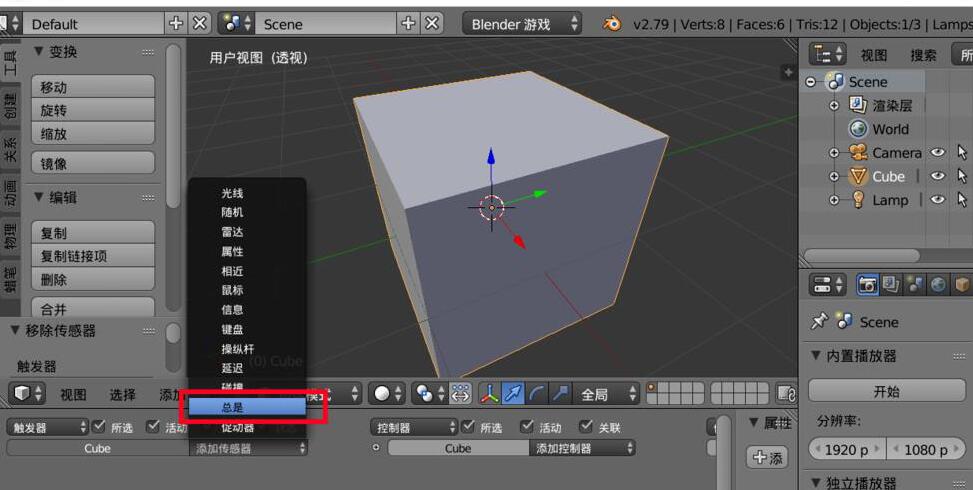Click the World globe icon in outliner
The image size is (973, 490).
coord(858,129)
